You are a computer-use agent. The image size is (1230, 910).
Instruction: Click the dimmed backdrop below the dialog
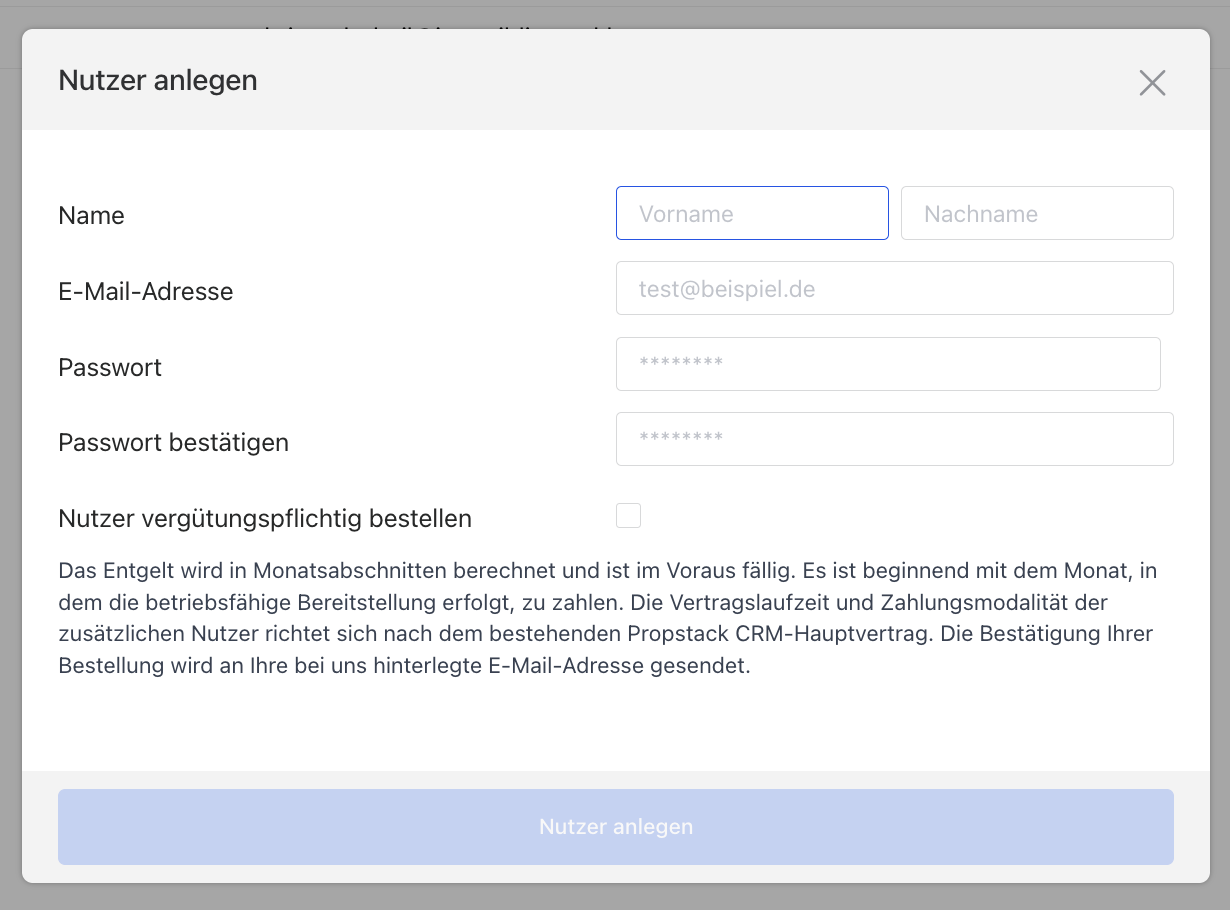[615, 897]
